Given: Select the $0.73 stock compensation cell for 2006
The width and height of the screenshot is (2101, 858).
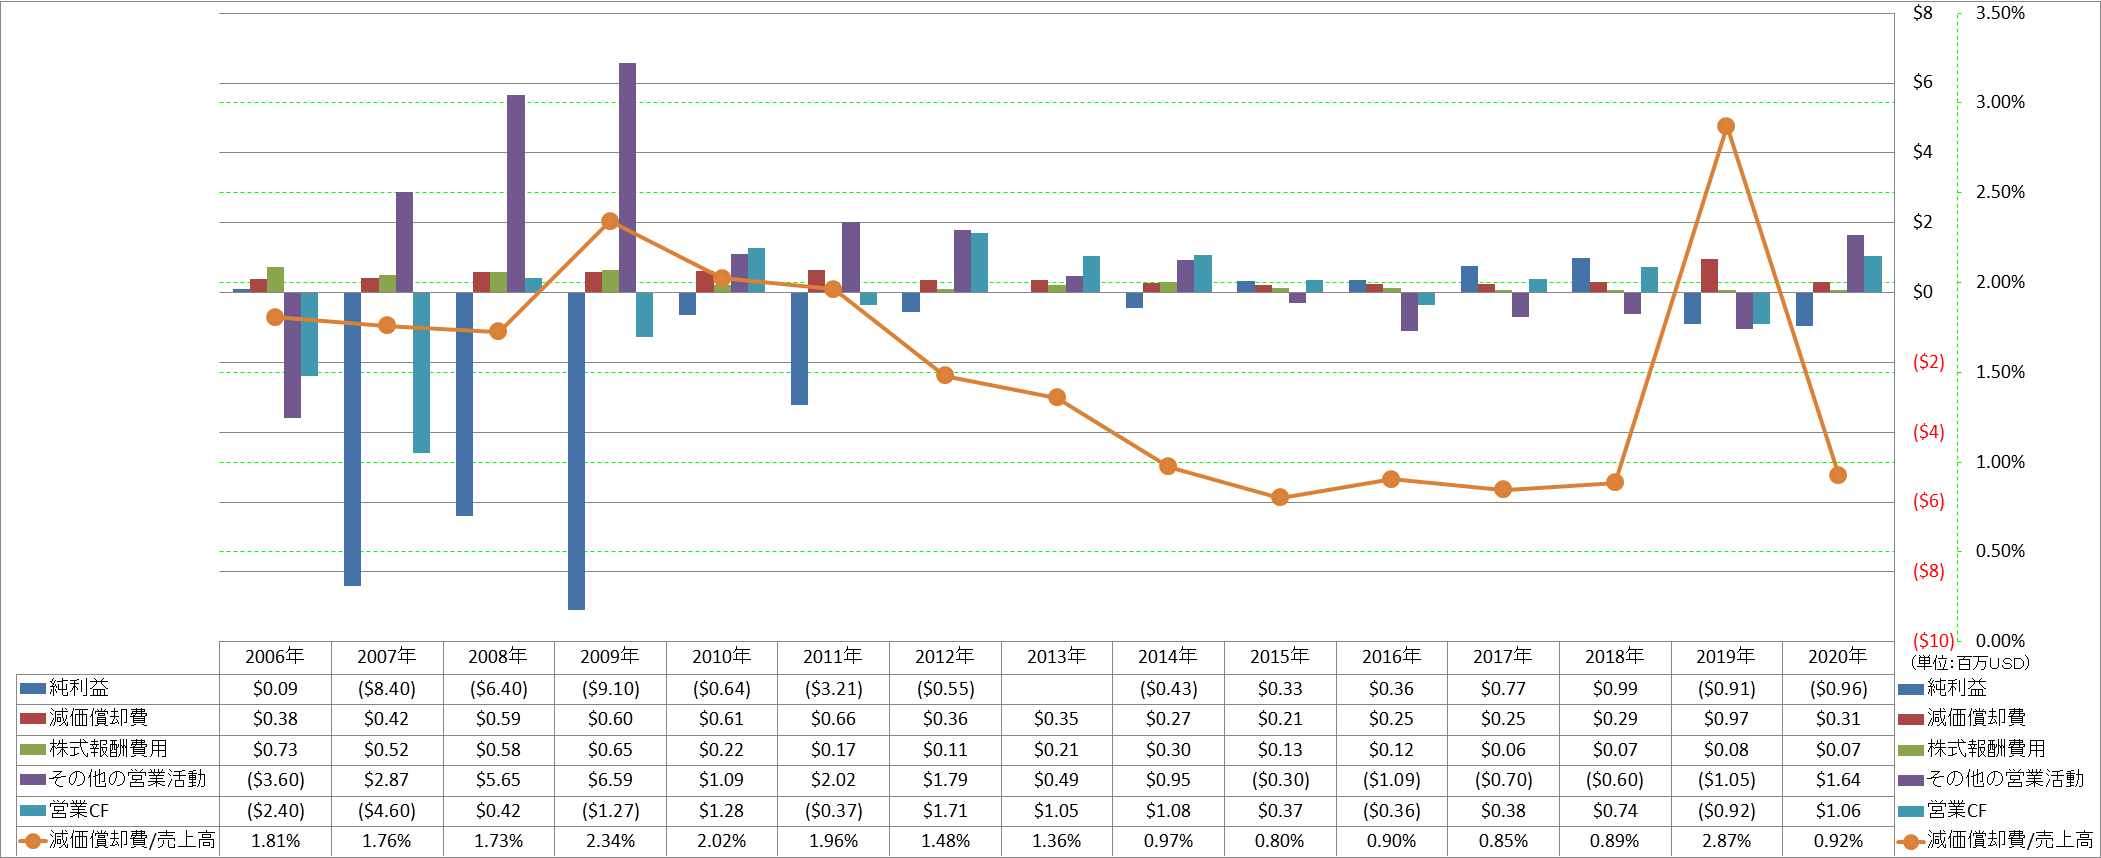Looking at the screenshot, I should tap(275, 750).
